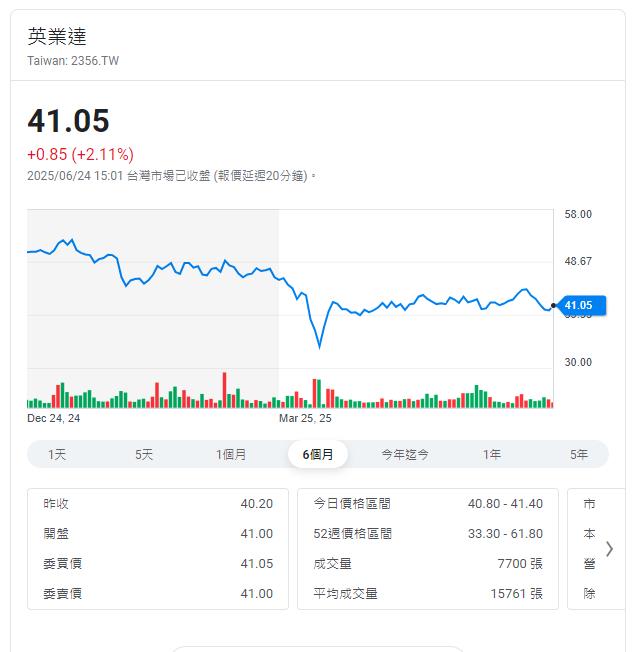Click the 41.05 current price marker tag
Viewport: 633px width, 652px height.
pyautogui.click(x=581, y=305)
